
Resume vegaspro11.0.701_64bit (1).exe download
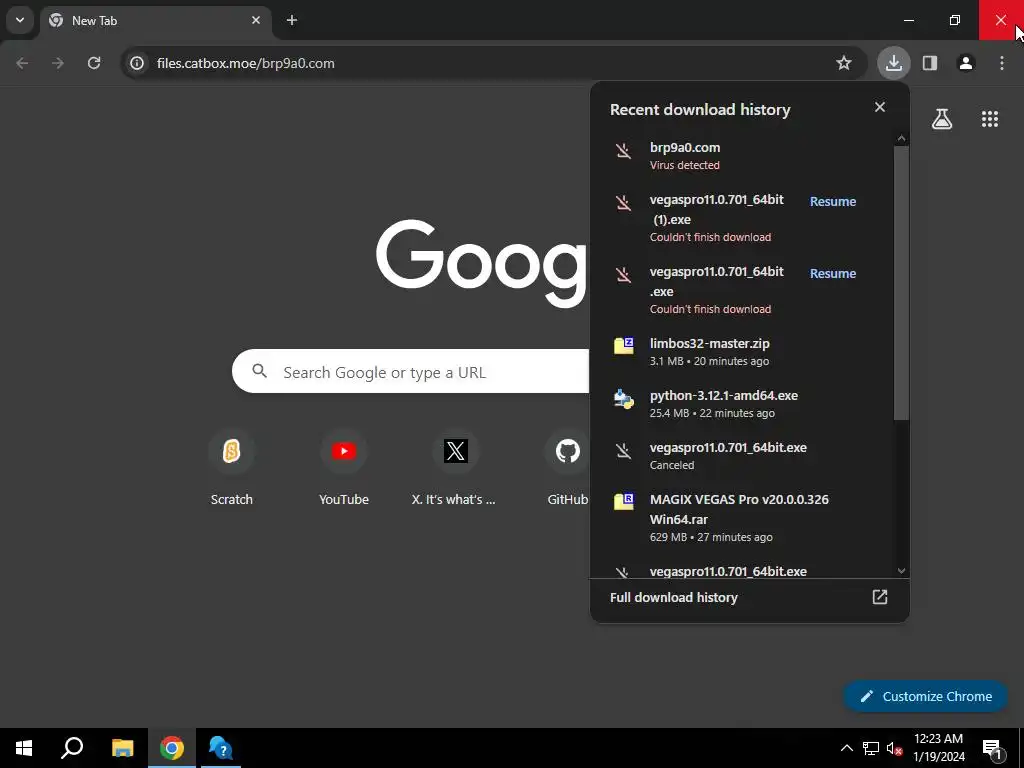click(x=833, y=202)
